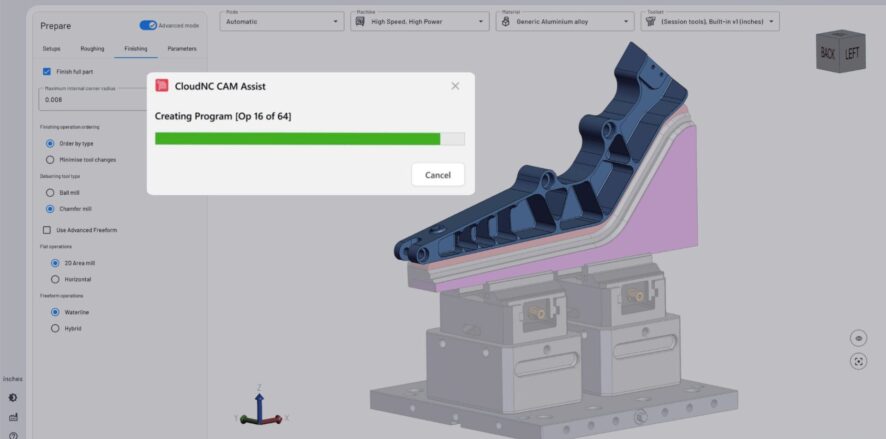Click the green program creation progress bar

coord(310,139)
